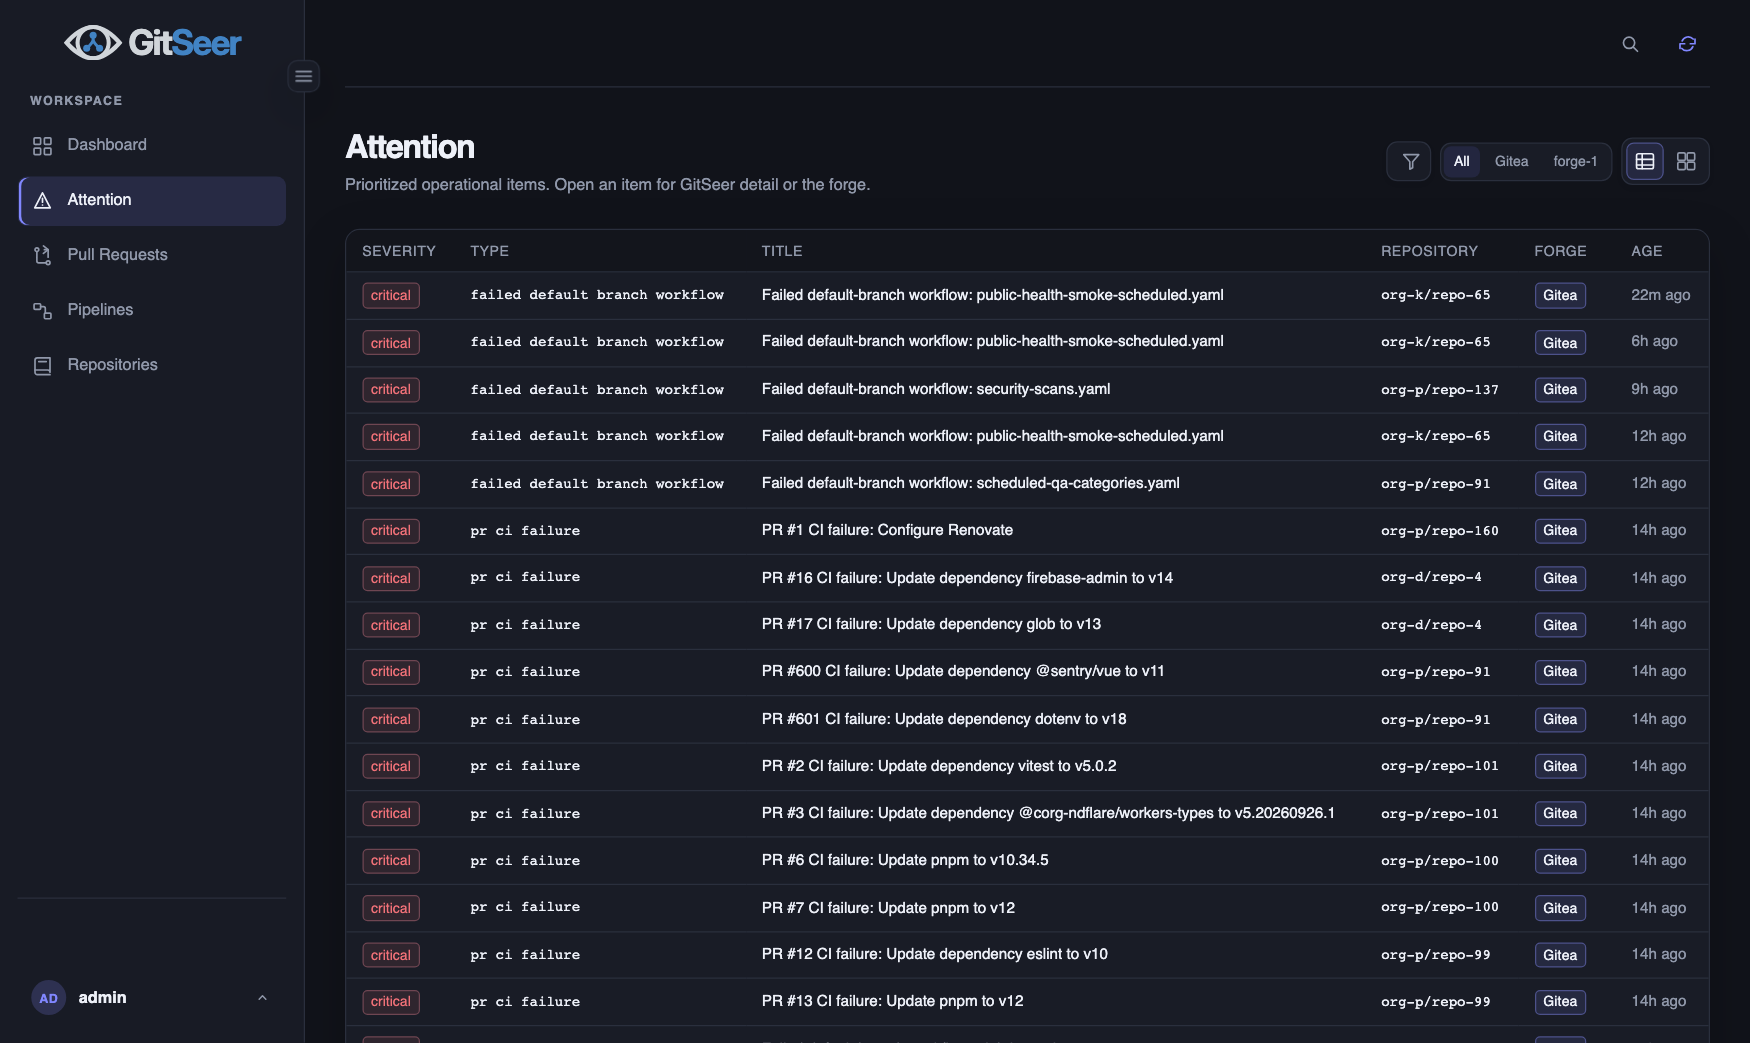Click the critical badge in the PR #17 row
The width and height of the screenshot is (1750, 1043).
[391, 625]
